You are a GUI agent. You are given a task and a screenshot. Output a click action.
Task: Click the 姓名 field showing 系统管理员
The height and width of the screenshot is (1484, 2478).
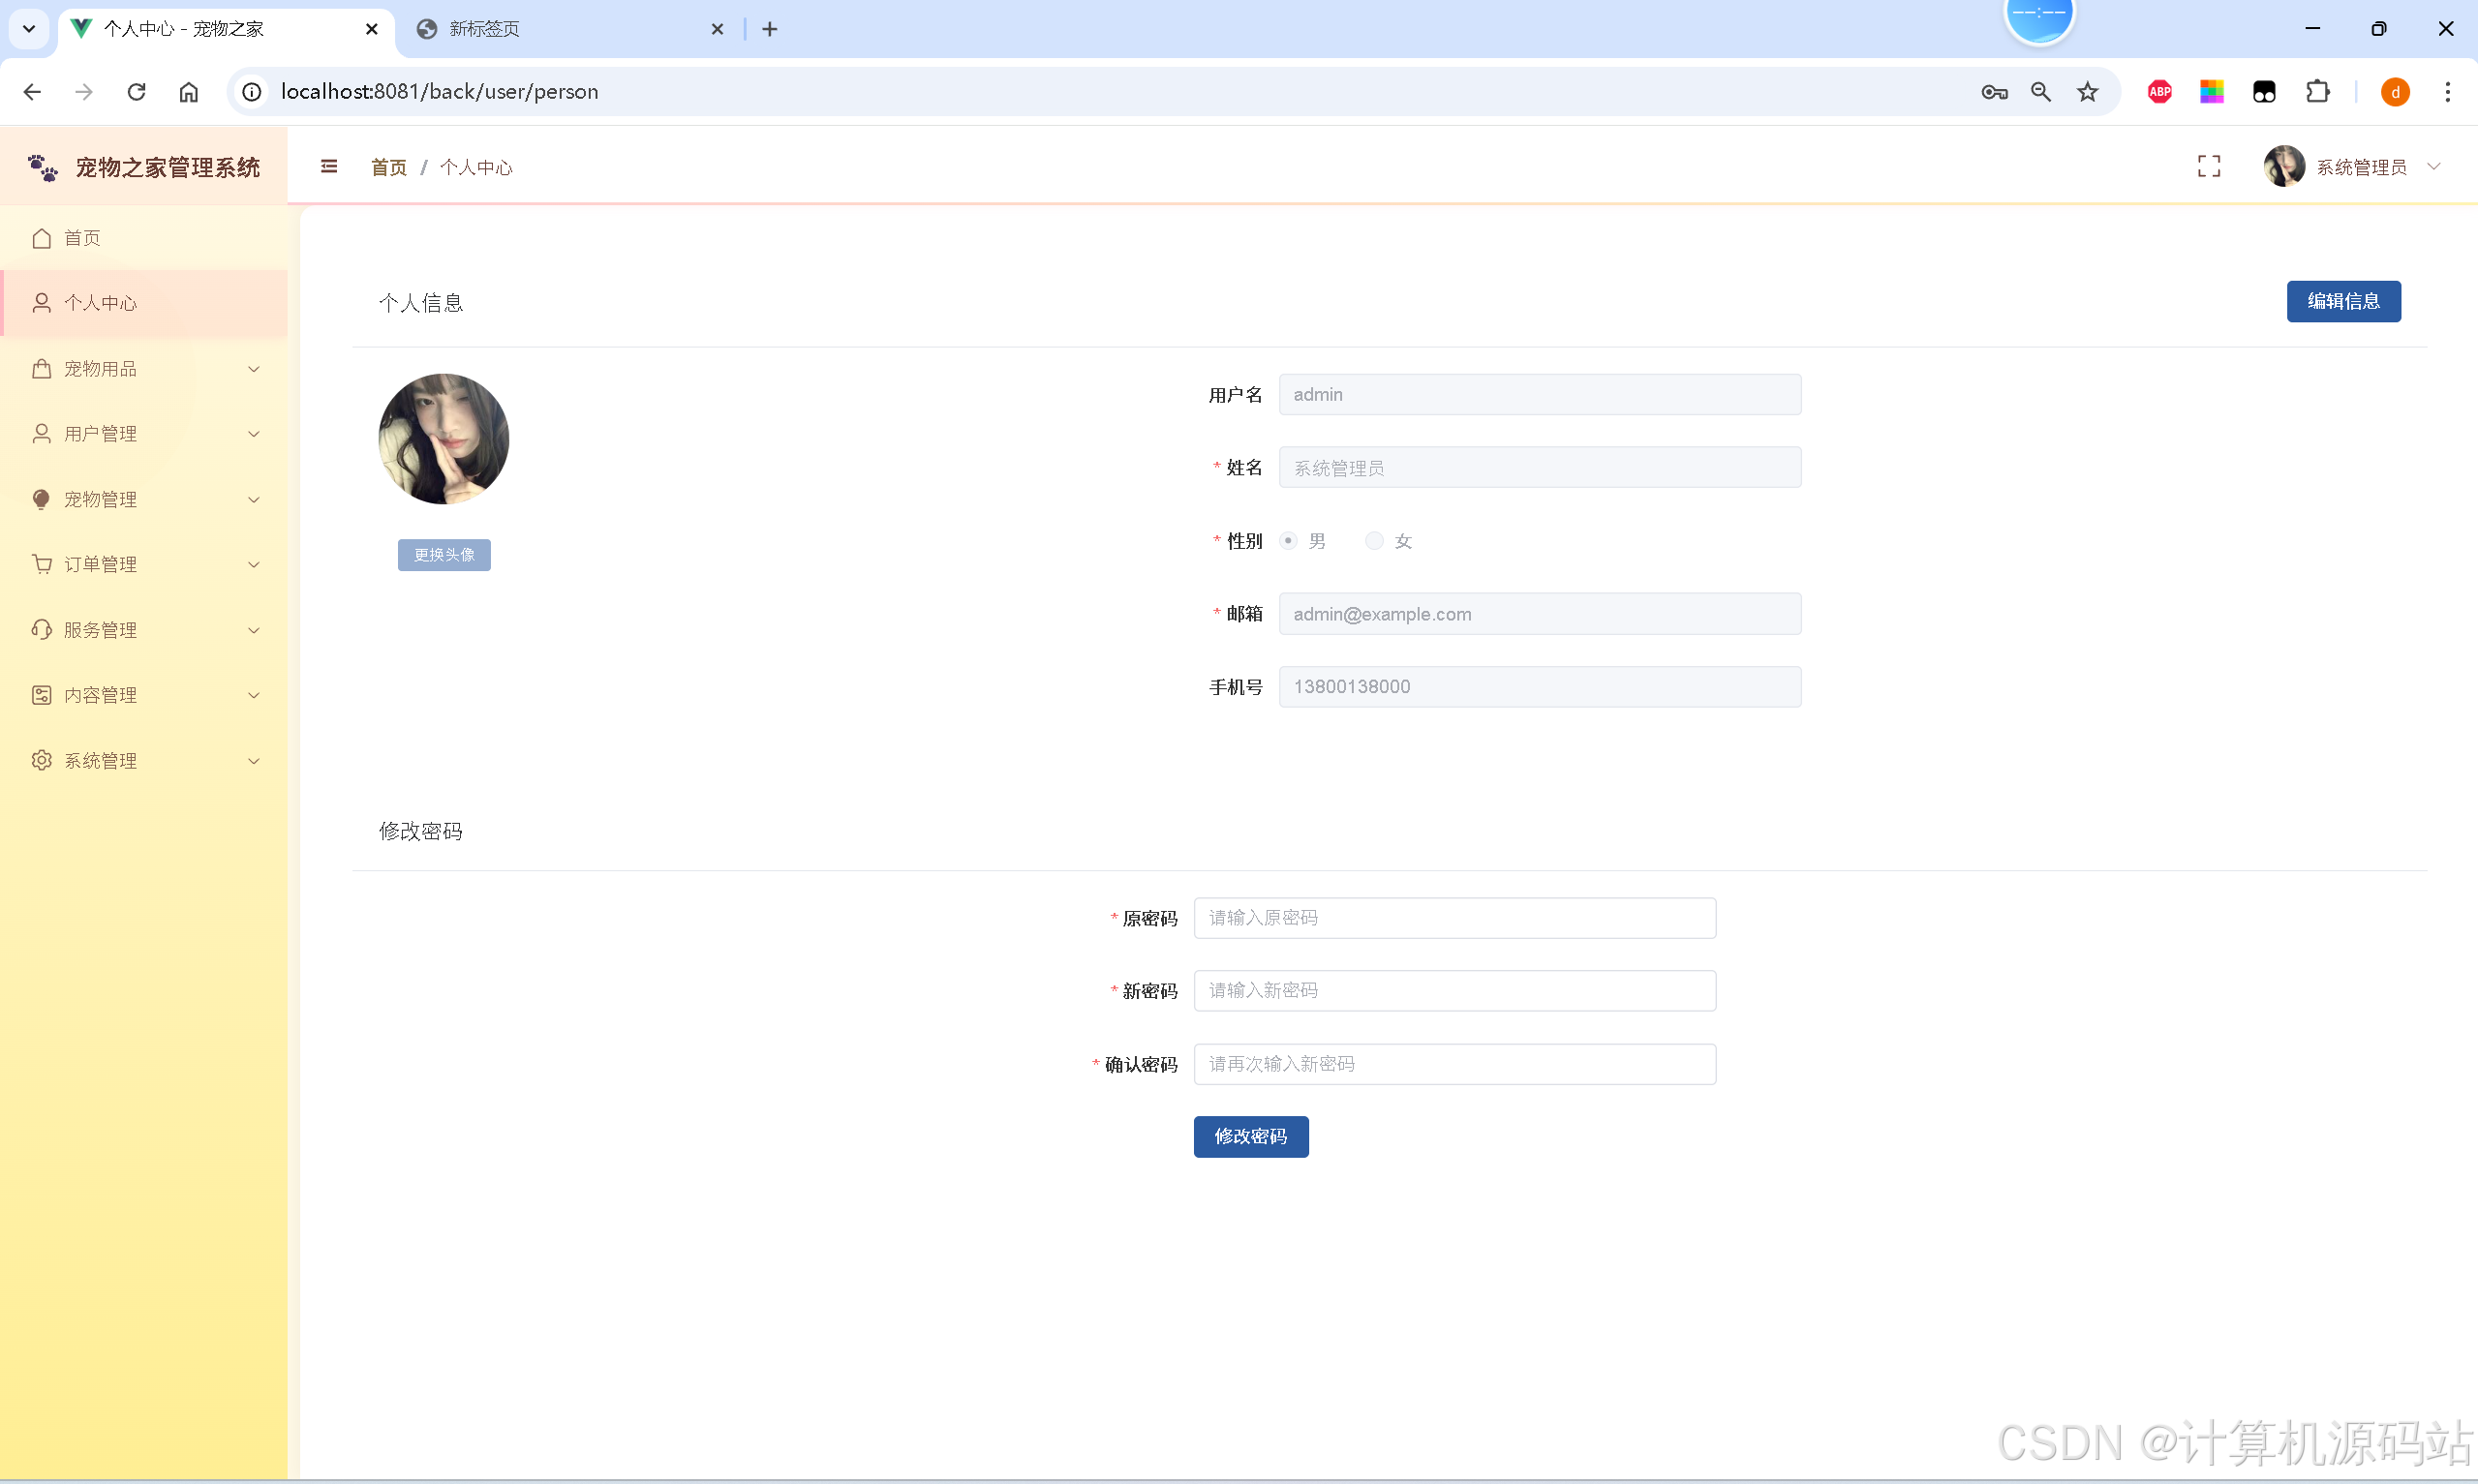(1540, 468)
